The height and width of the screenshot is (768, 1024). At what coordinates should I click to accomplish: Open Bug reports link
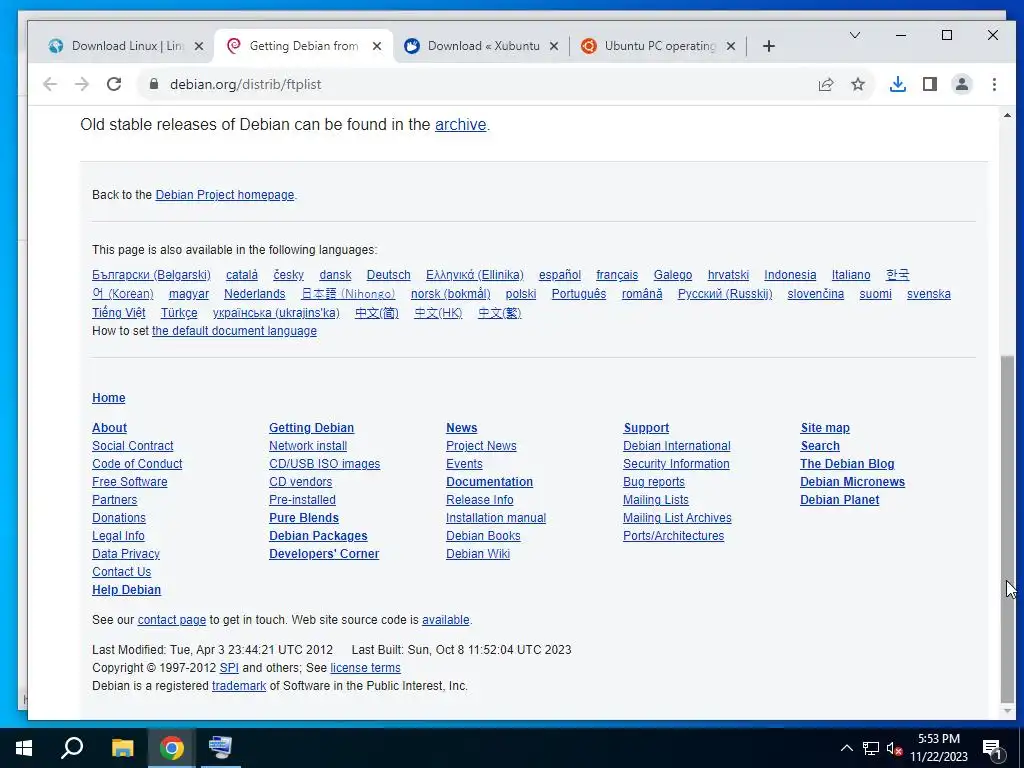pos(654,482)
